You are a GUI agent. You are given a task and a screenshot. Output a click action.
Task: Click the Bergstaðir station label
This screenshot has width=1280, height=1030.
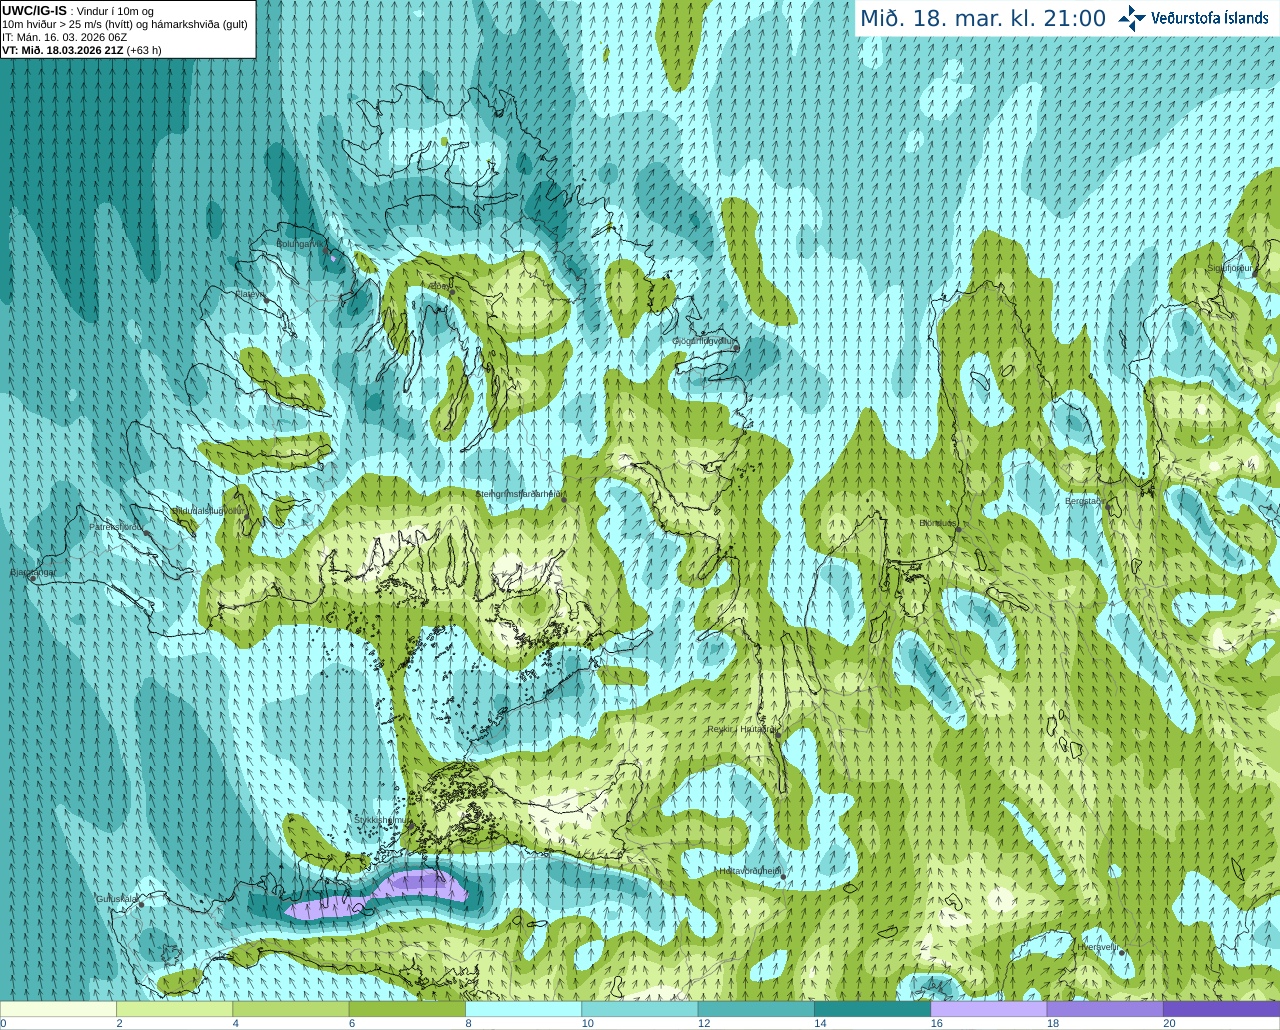point(1084,501)
